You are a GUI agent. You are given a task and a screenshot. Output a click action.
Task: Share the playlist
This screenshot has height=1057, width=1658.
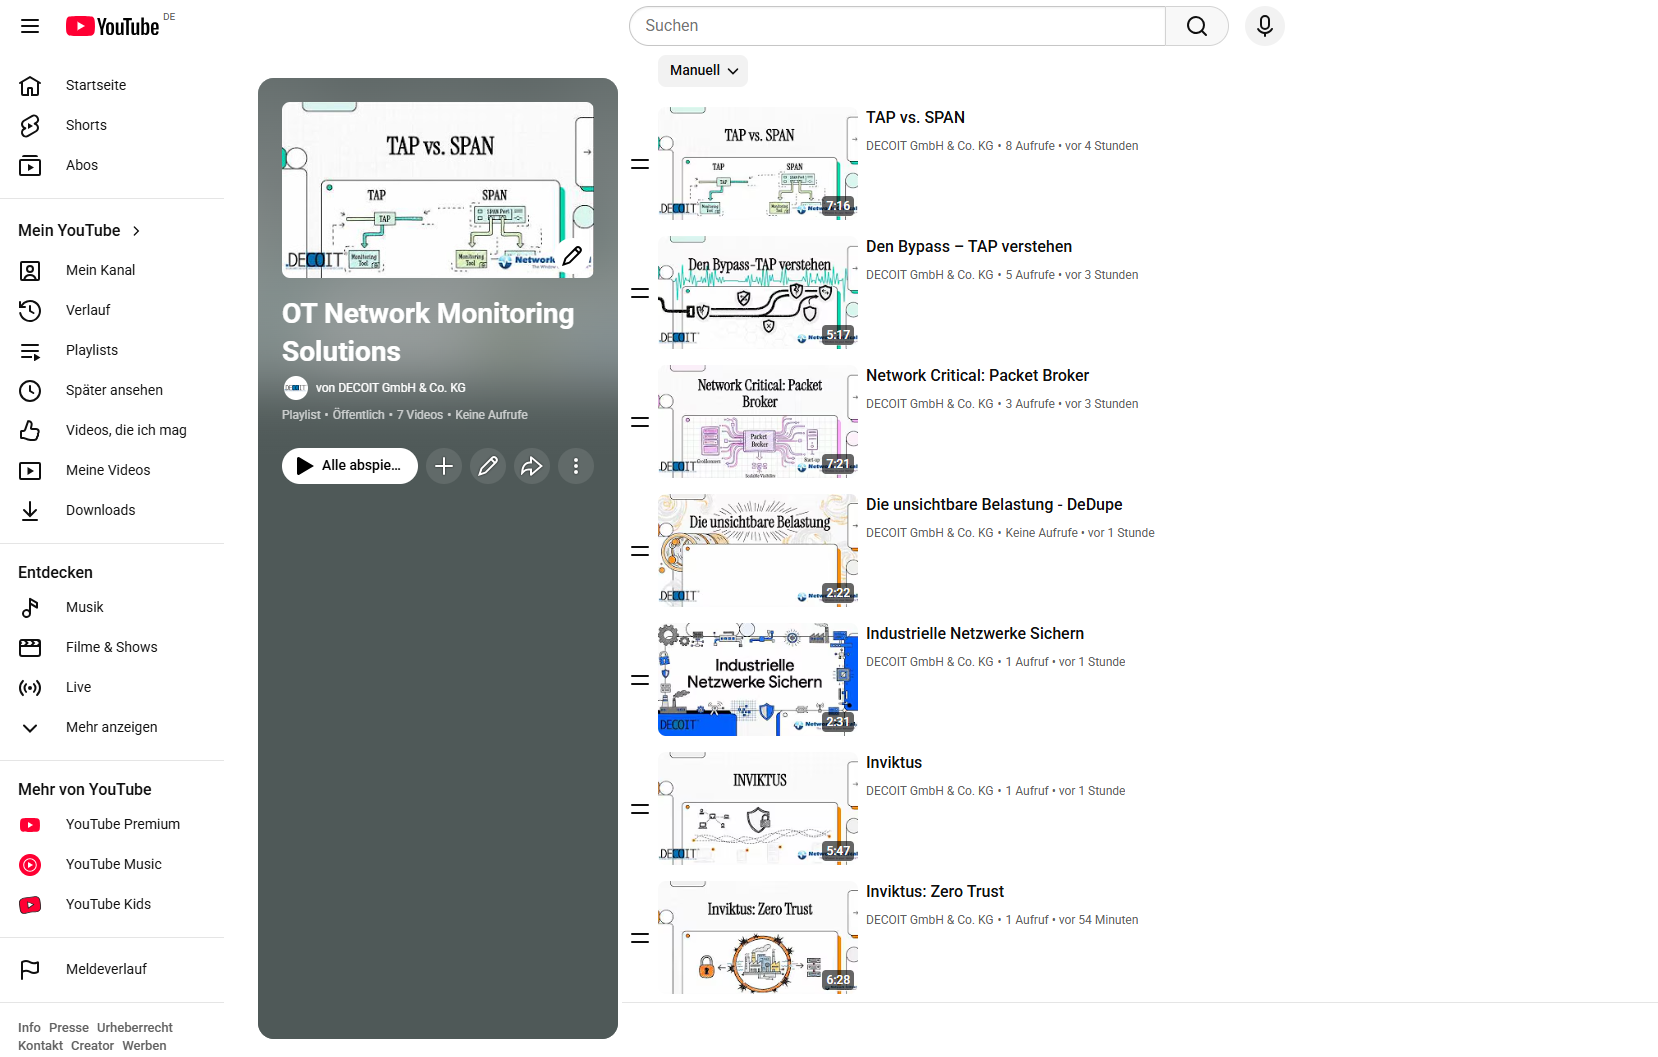532,466
